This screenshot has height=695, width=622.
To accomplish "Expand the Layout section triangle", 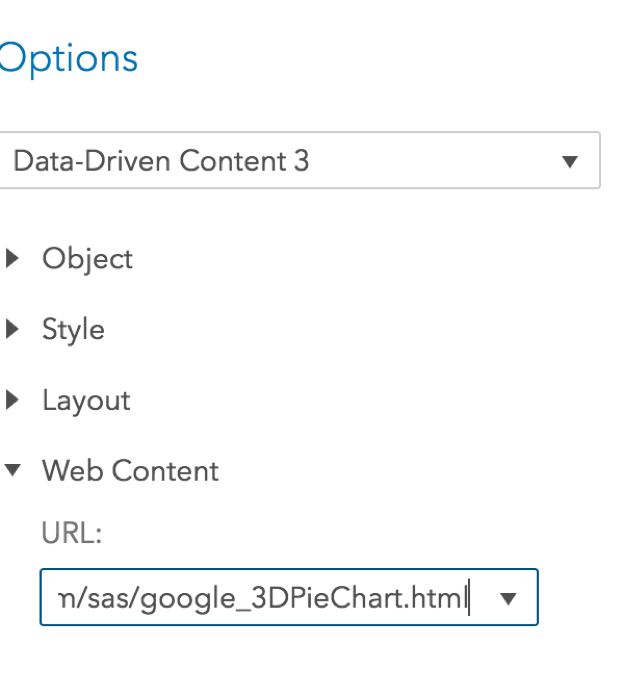I will coord(13,401).
